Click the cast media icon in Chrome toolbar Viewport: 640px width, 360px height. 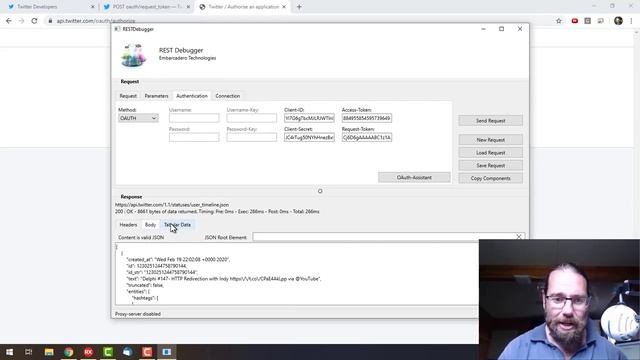600,21
